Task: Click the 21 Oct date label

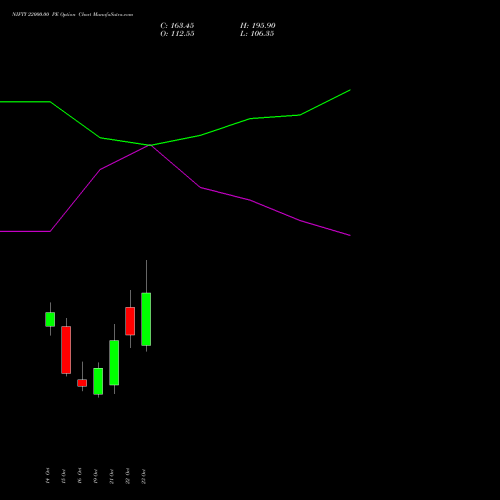Action: 112,476
